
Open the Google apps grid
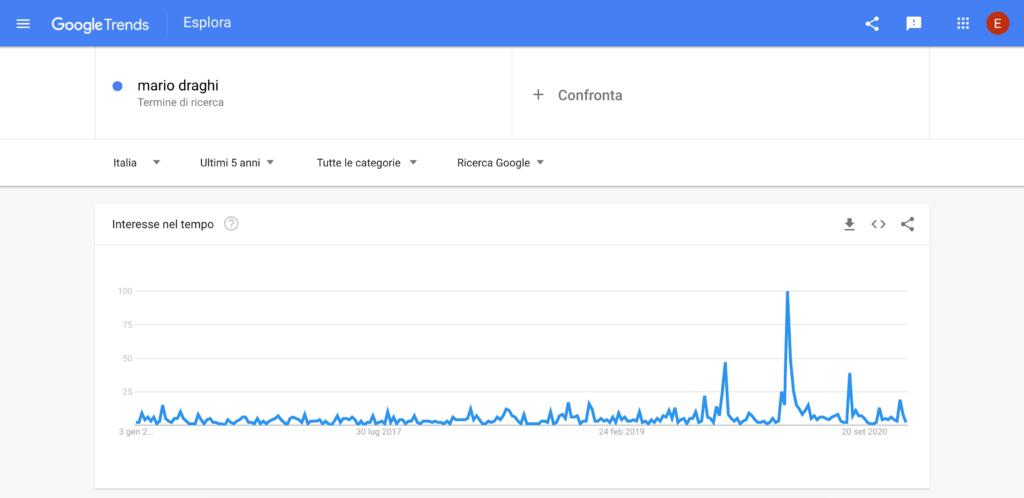click(963, 23)
